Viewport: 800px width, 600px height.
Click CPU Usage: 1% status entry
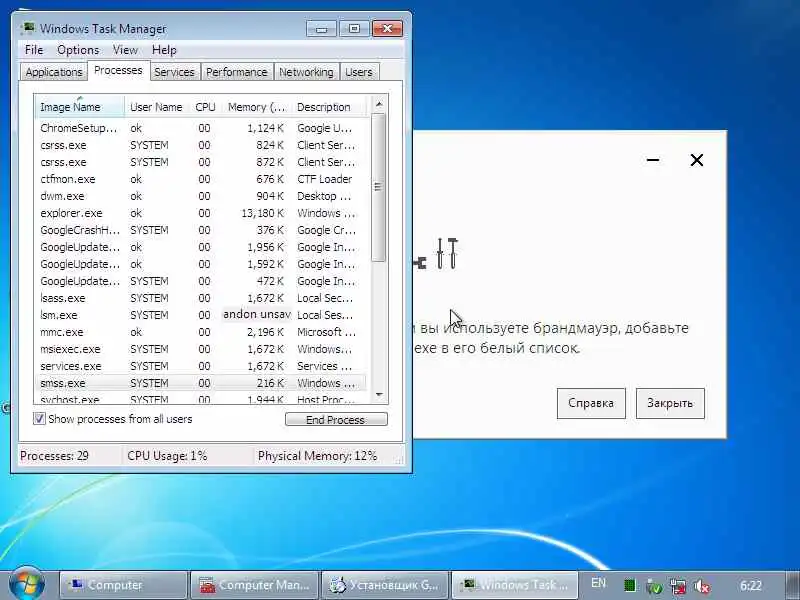[x=167, y=456]
